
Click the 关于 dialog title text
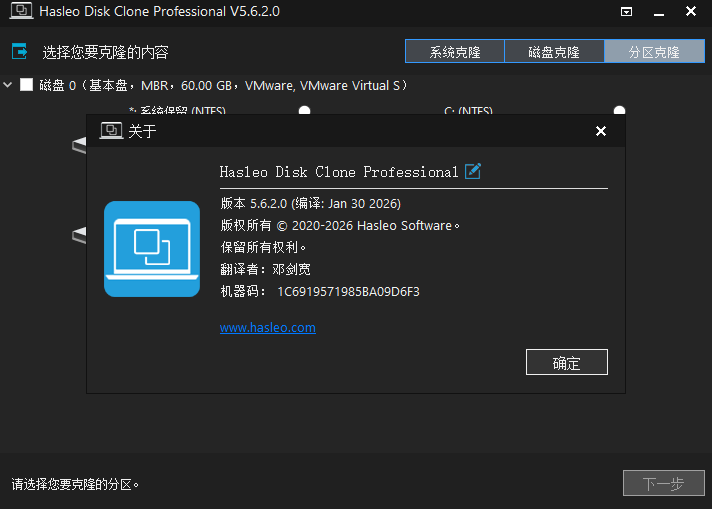[x=142, y=131]
